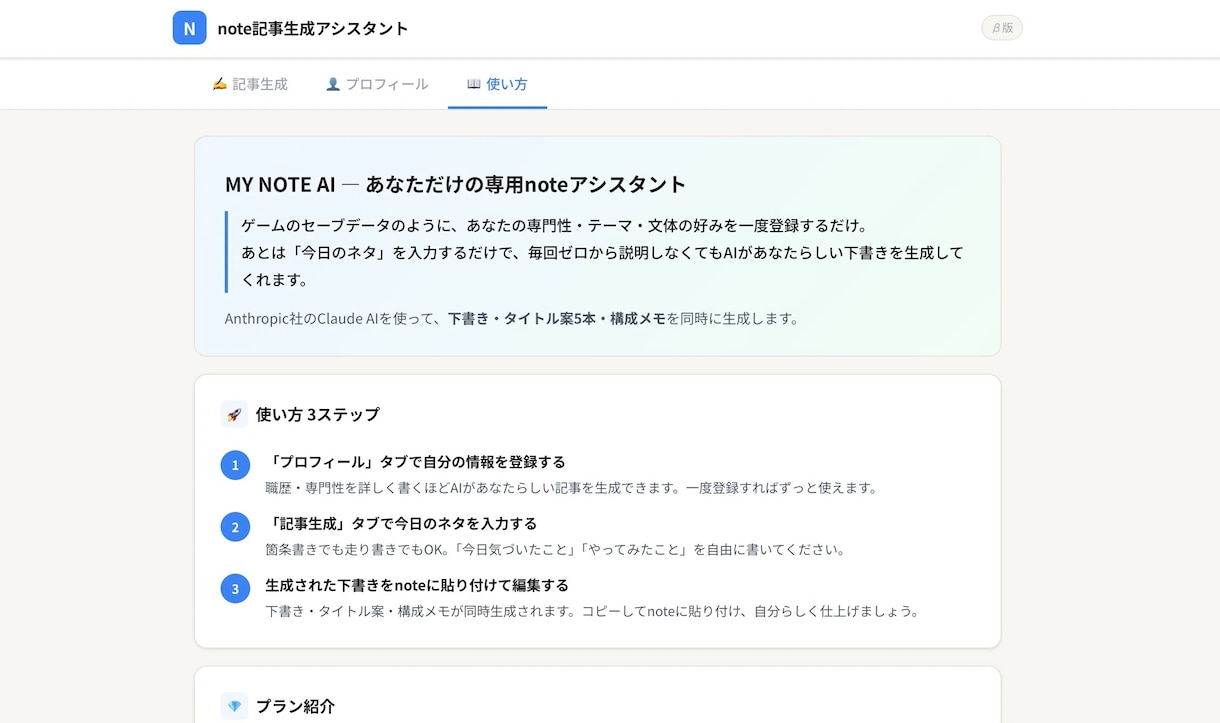Click description starting 下書き・タイトル案・構成メモが同時生成
The height and width of the screenshot is (723, 1220).
coord(592,611)
